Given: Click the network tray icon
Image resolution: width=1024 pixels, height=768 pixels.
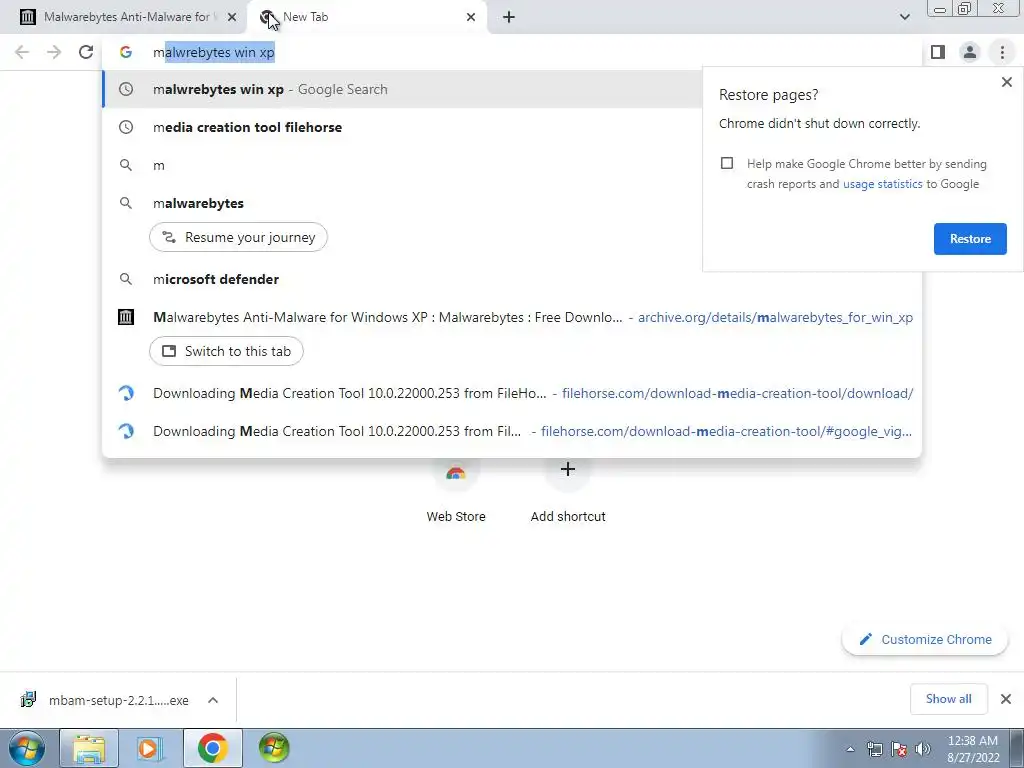Looking at the screenshot, I should 874,750.
